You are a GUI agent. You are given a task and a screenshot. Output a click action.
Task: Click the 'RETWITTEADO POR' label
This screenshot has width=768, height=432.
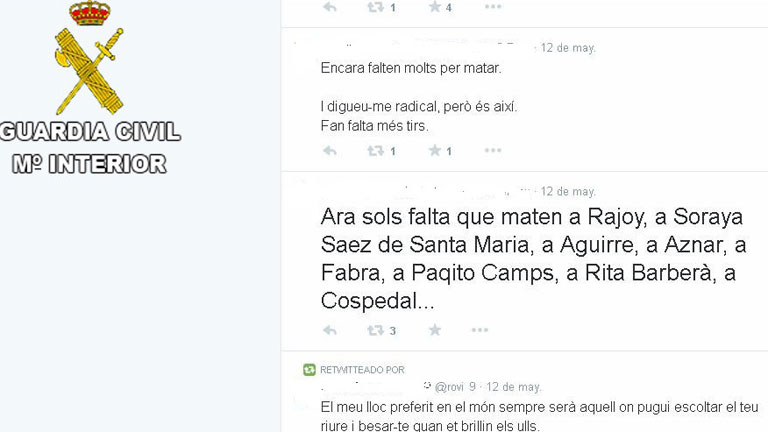click(x=362, y=370)
